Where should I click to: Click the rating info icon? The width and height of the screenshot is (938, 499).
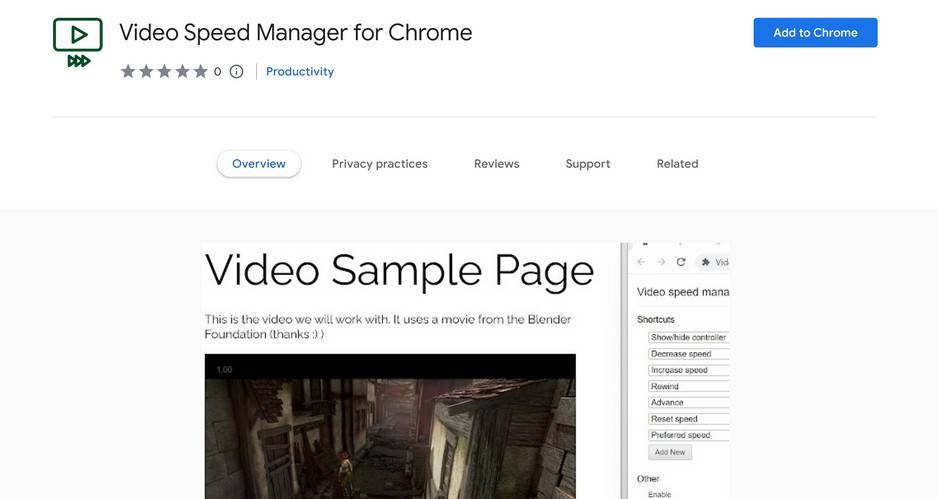pyautogui.click(x=236, y=72)
